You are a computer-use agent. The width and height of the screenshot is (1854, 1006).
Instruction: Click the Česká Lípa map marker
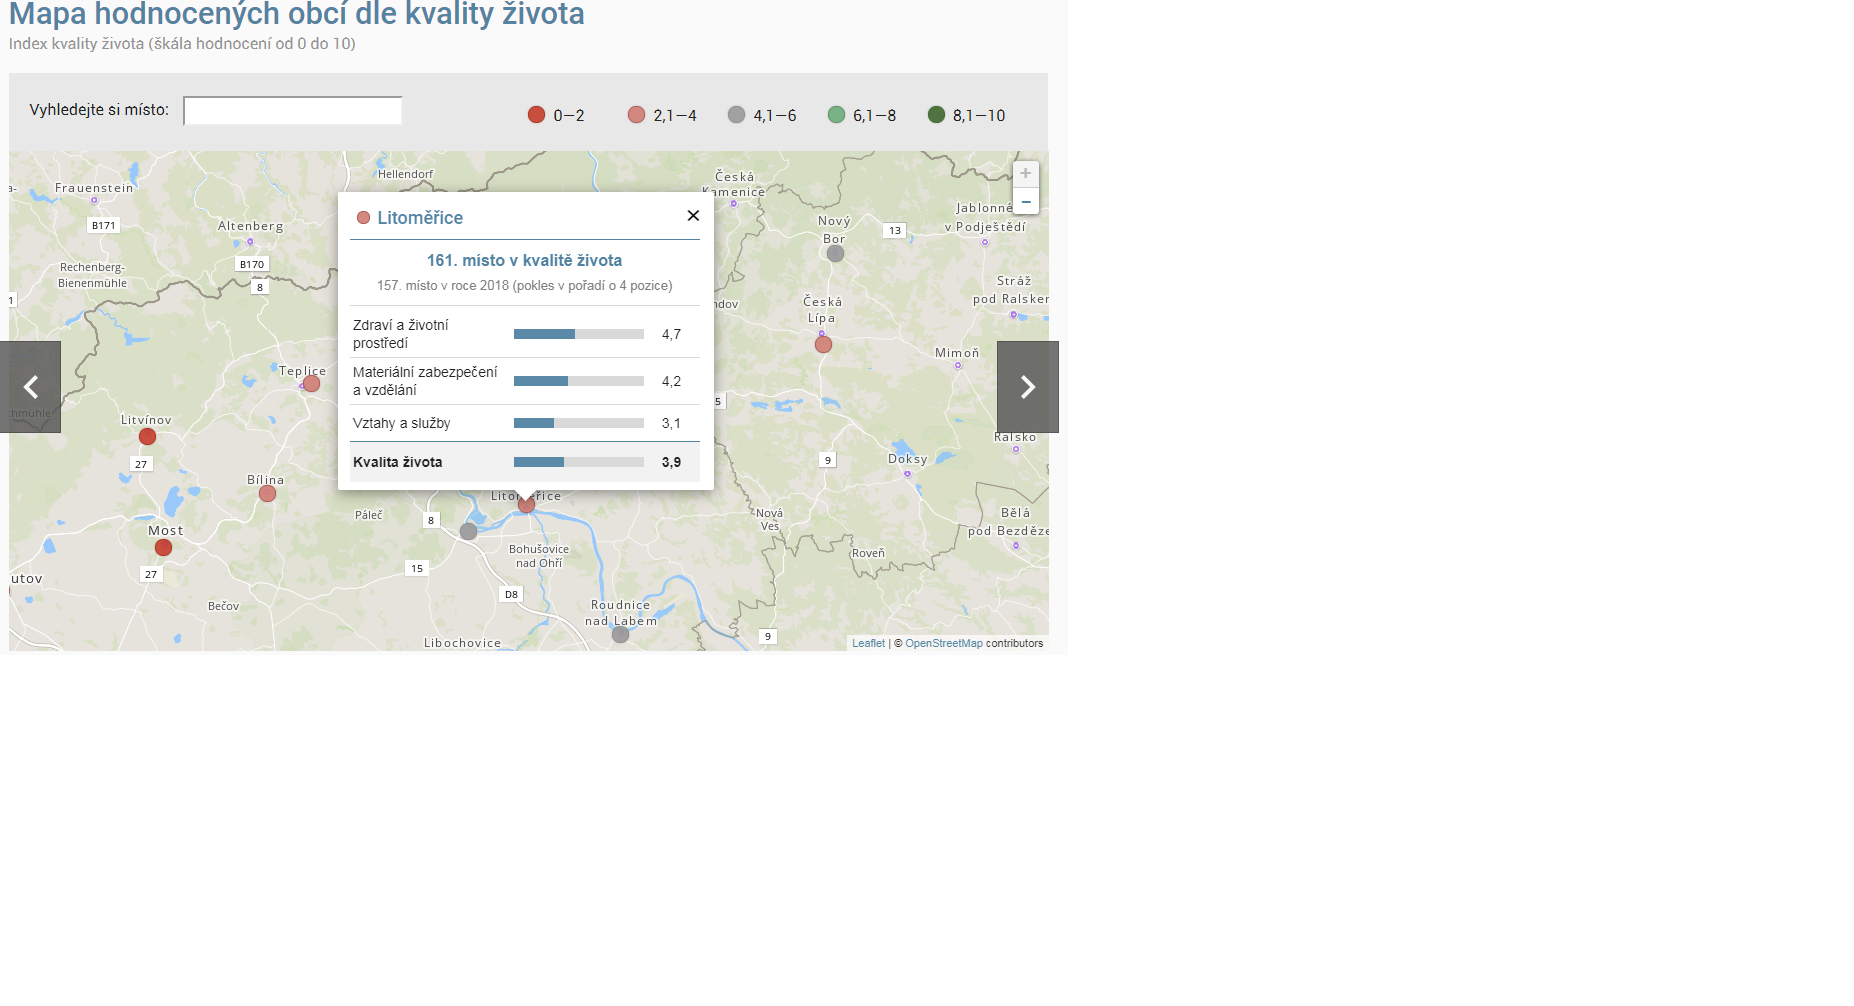823,345
